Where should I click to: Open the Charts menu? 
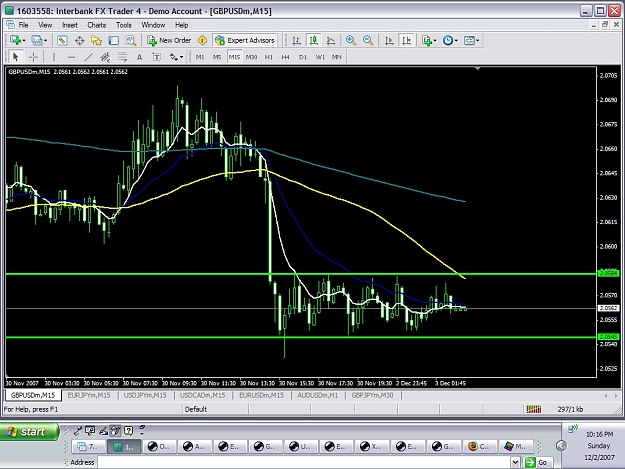[96, 25]
